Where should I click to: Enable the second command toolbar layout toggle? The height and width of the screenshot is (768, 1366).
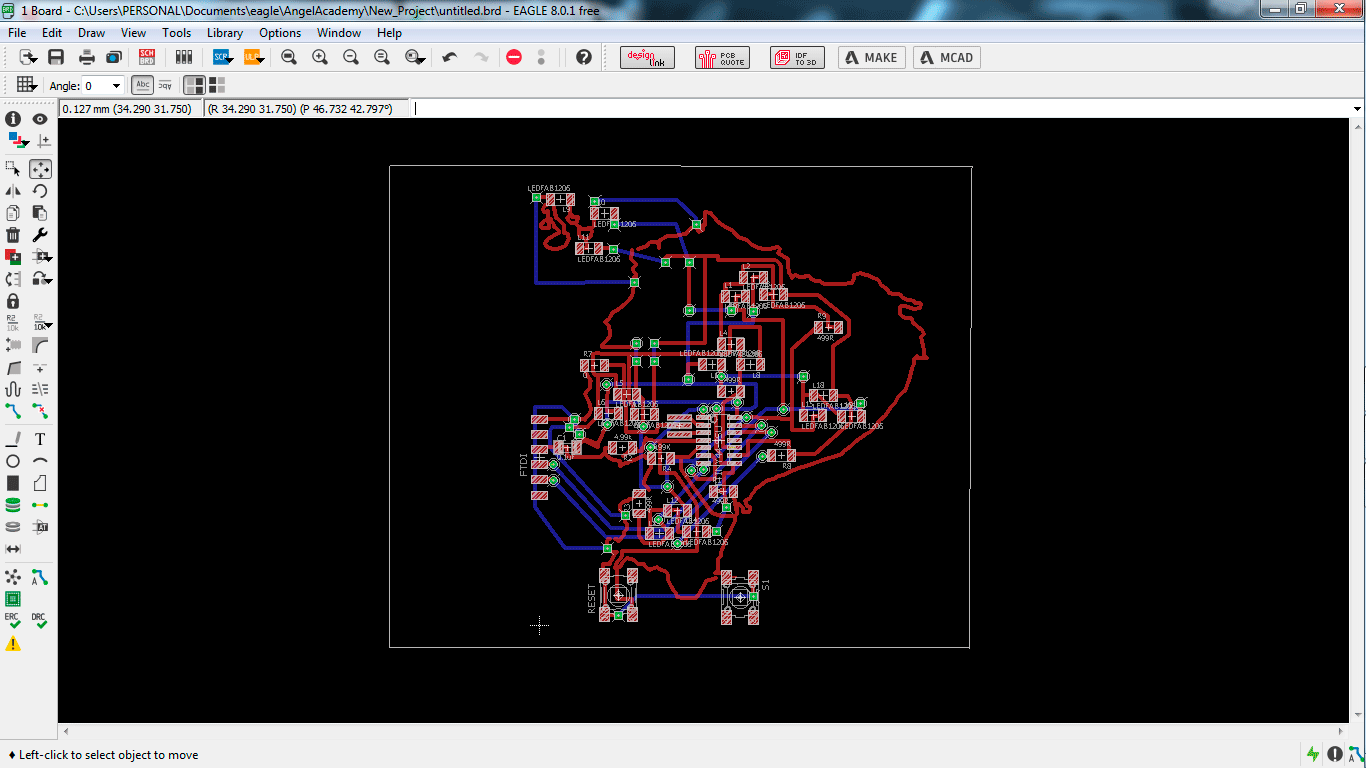coord(217,85)
